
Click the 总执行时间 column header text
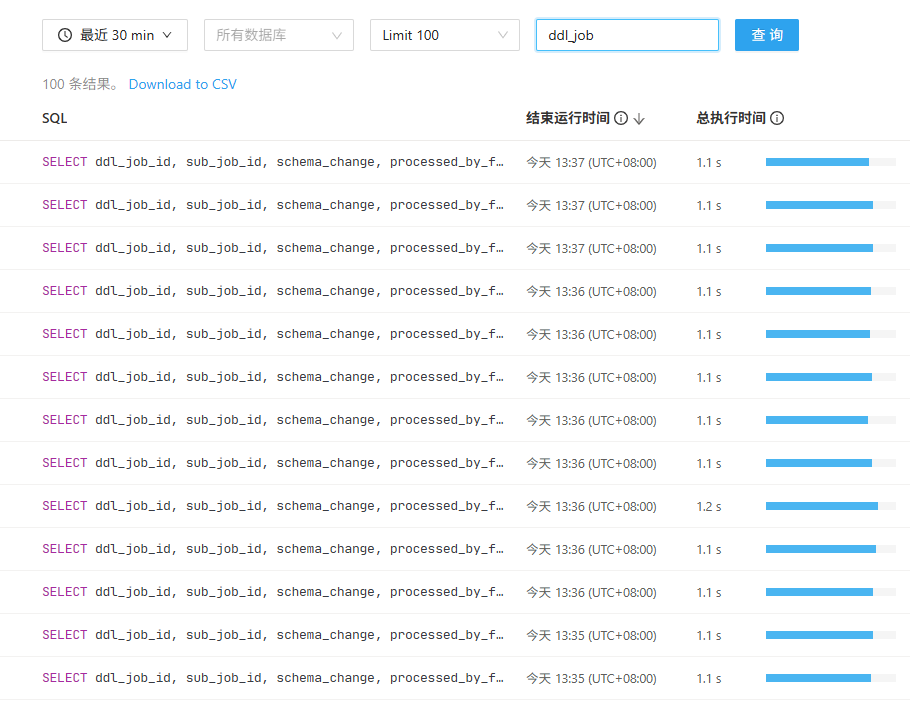pos(730,118)
